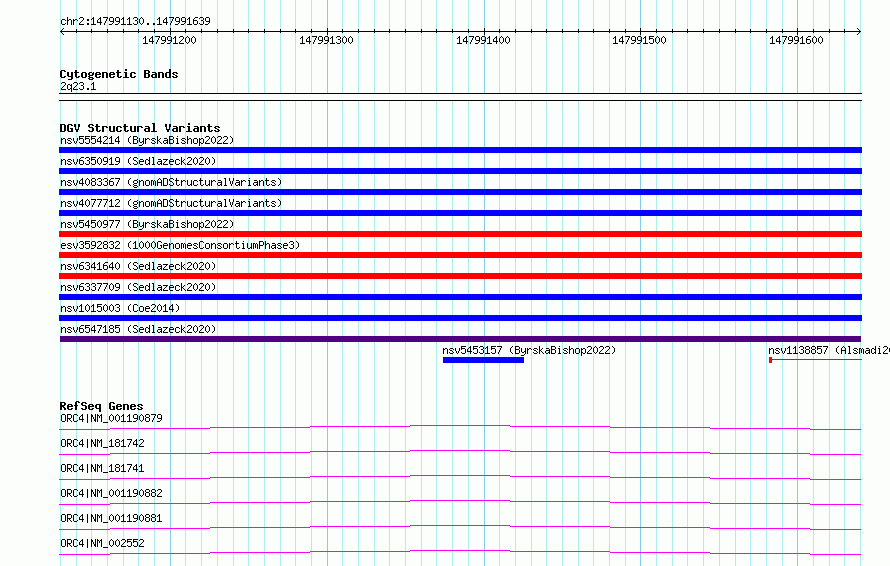890x566 pixels.
Task: Open the nsv6337709 (Sedlazeck2020) label
Action: [x=138, y=287]
